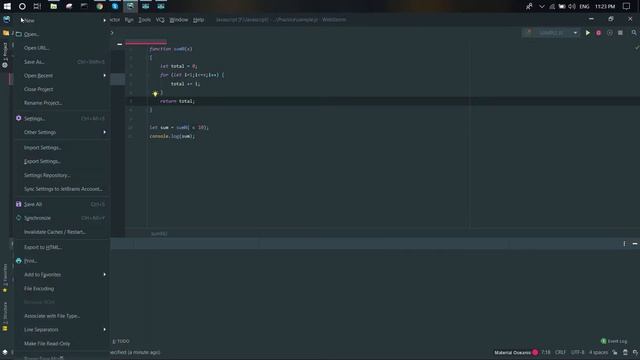Viewport: 640px width, 360px height.
Task: Open the Run menu in menu bar
Action: tap(129, 20)
